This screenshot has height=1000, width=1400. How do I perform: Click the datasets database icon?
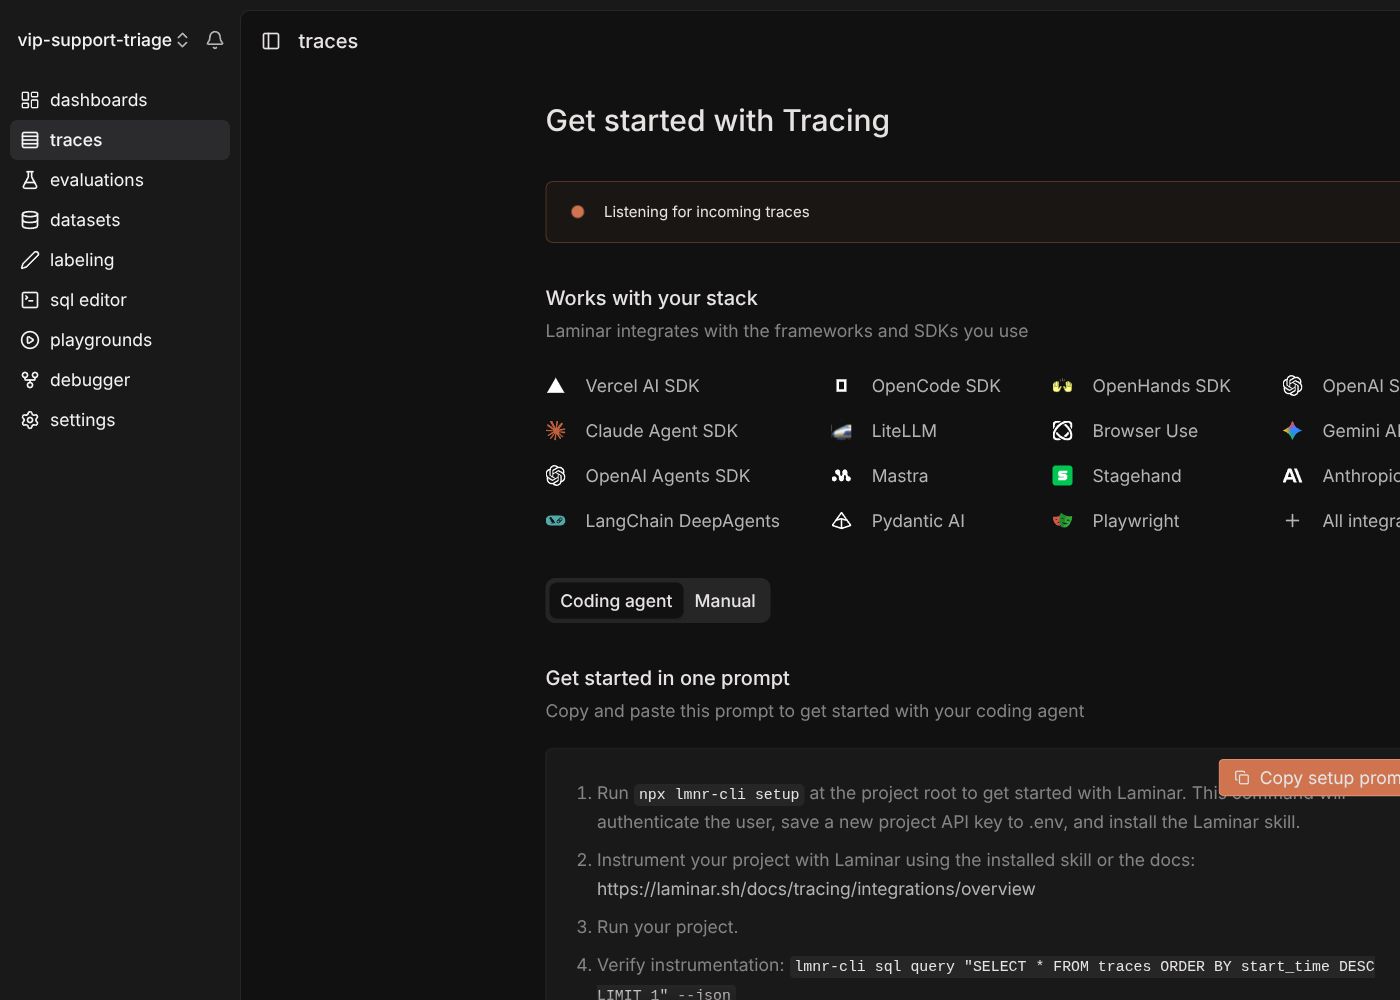click(30, 220)
